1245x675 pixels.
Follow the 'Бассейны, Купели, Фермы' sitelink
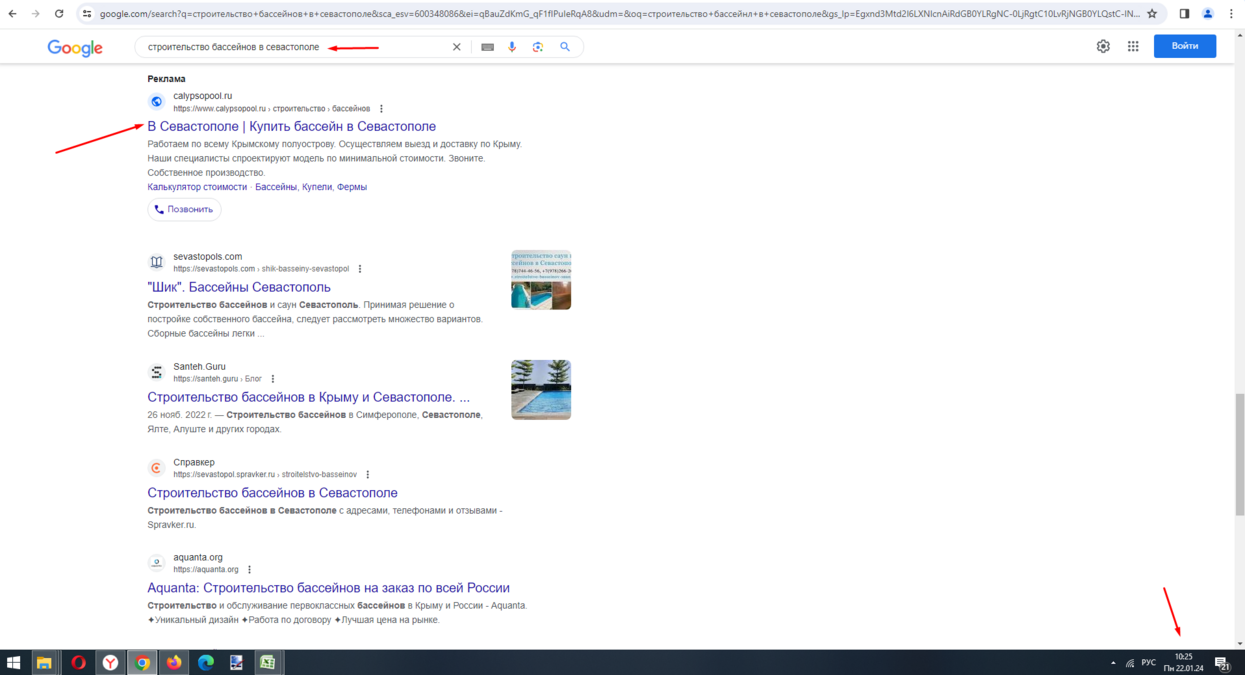tap(311, 187)
